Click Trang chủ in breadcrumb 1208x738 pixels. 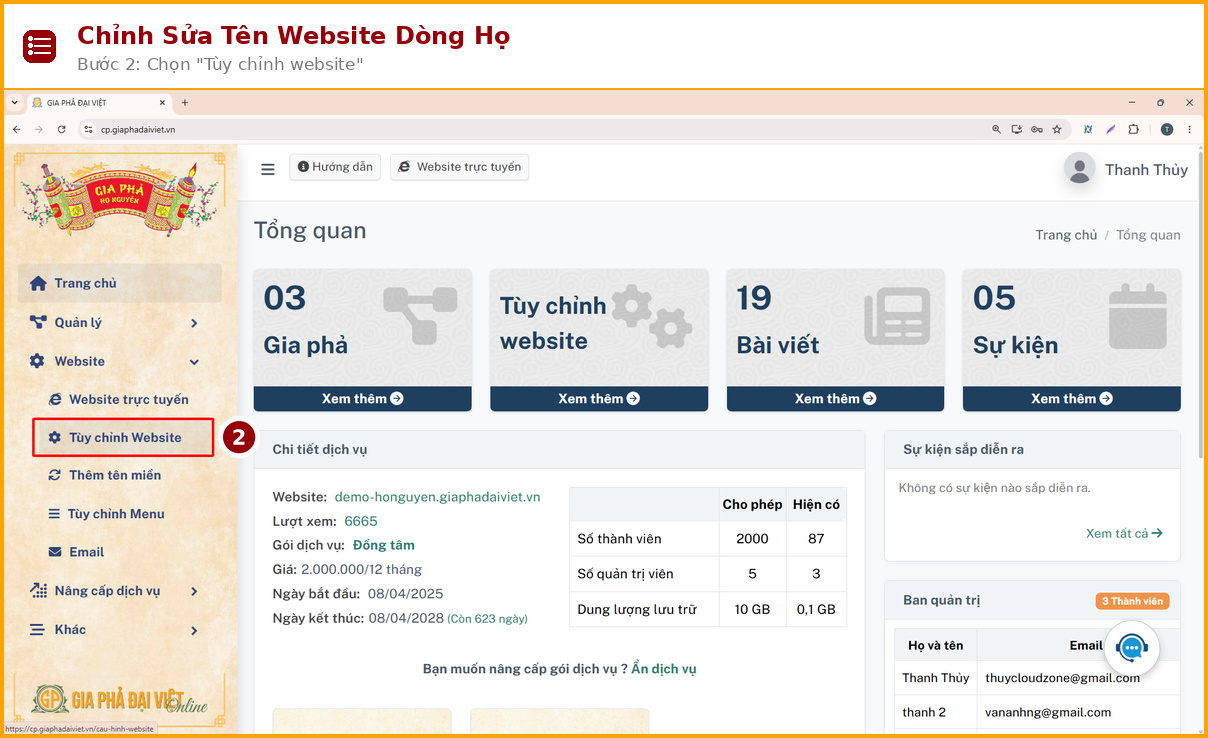(1066, 235)
